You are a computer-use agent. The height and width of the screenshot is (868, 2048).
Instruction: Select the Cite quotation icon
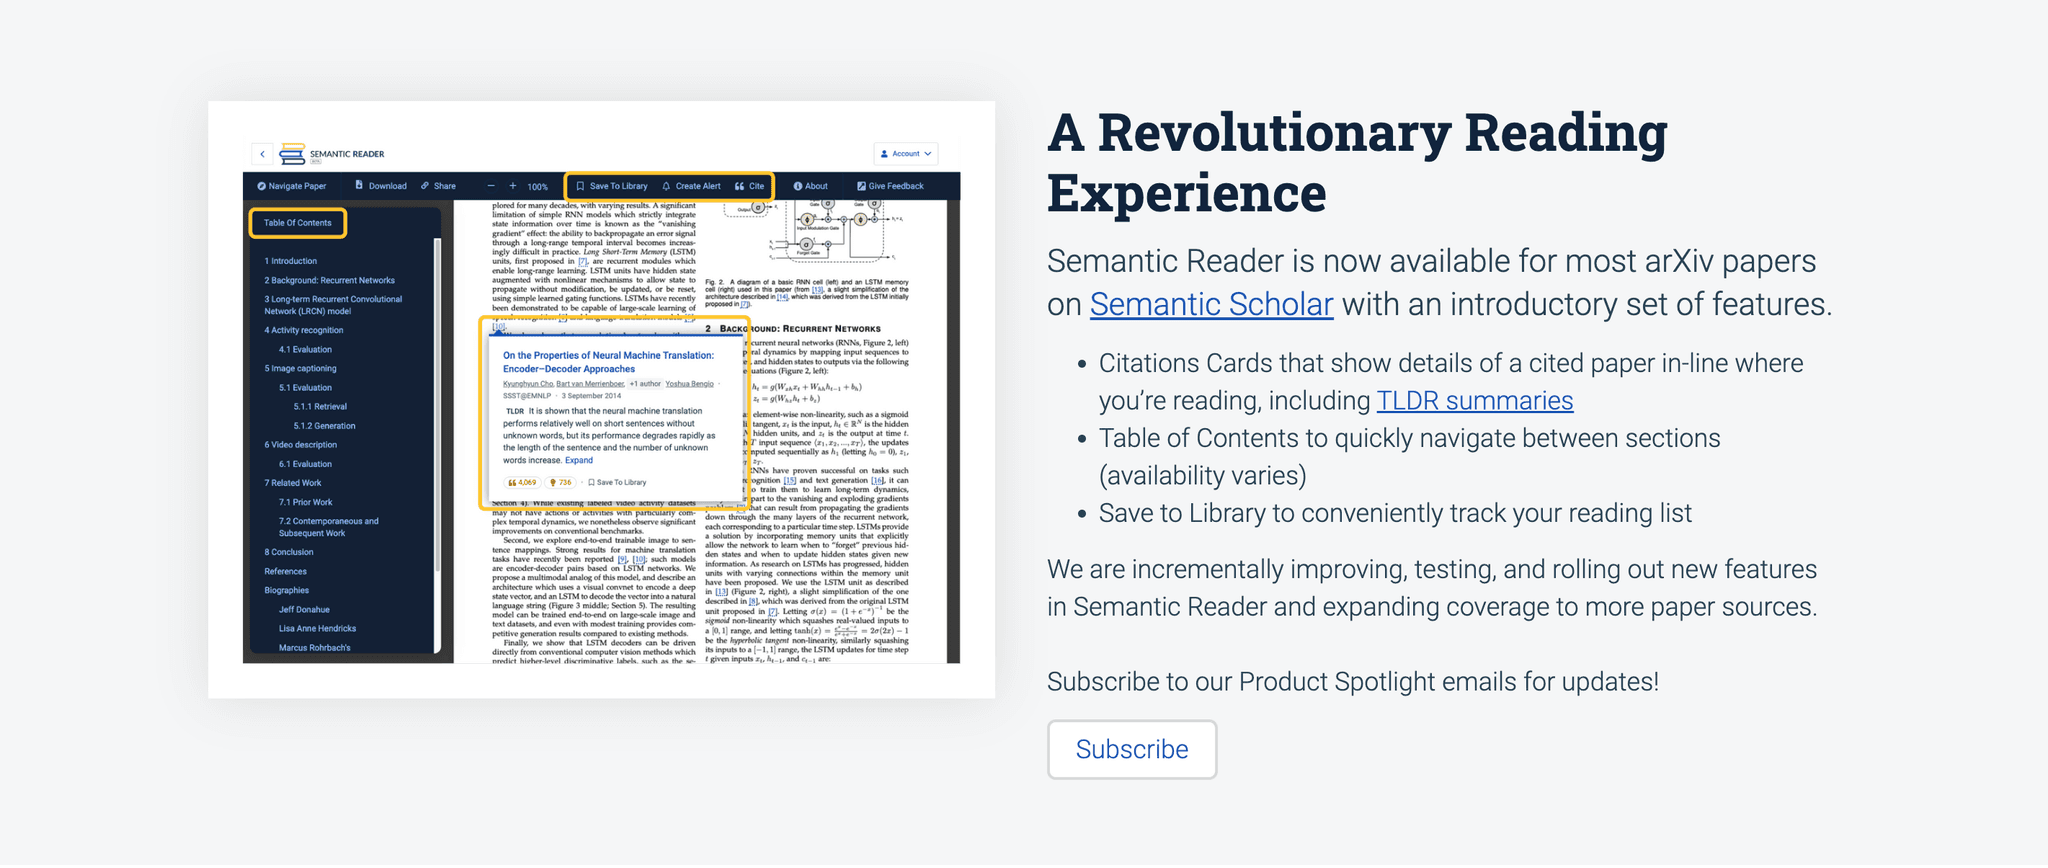click(x=739, y=186)
